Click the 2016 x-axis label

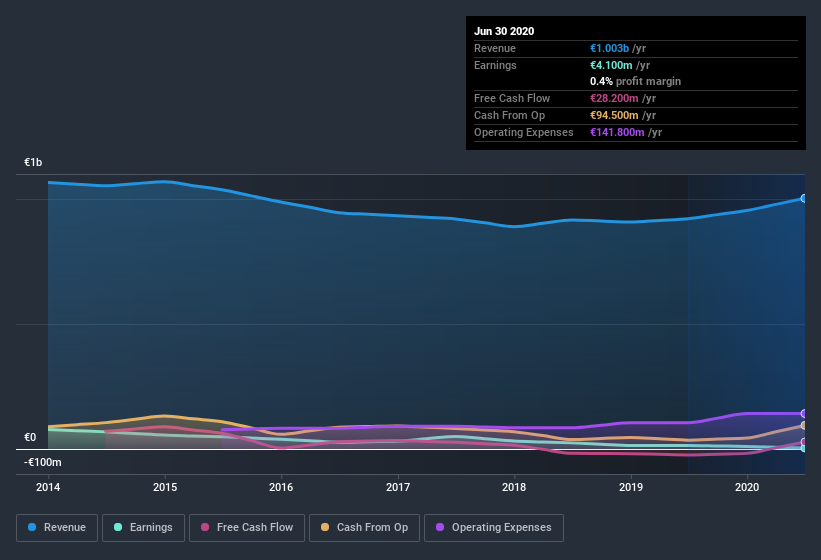[281, 487]
